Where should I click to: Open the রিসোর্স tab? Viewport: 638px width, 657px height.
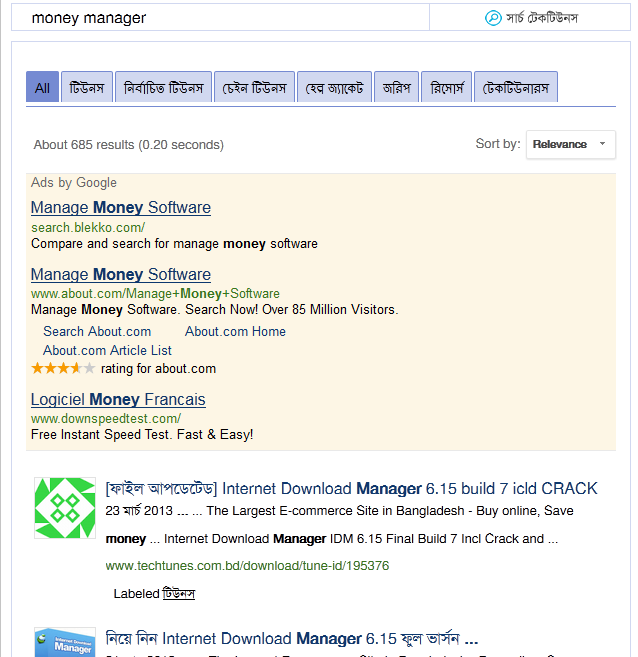coord(447,87)
